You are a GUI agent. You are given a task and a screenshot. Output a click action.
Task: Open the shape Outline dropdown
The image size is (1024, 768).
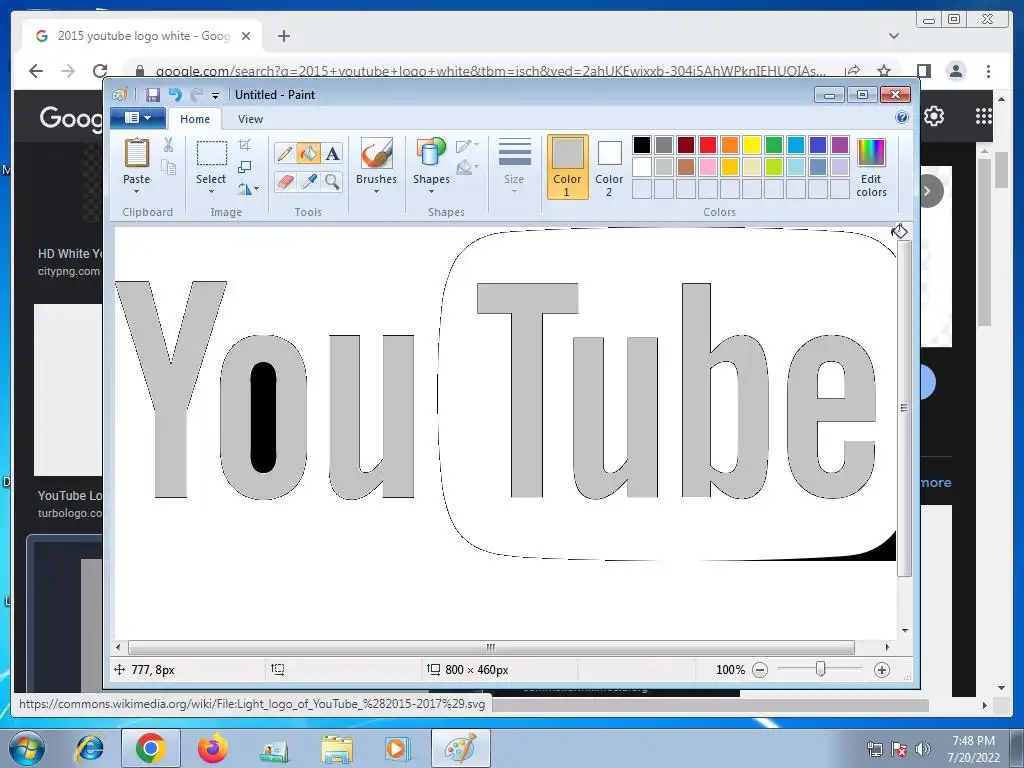[467, 146]
